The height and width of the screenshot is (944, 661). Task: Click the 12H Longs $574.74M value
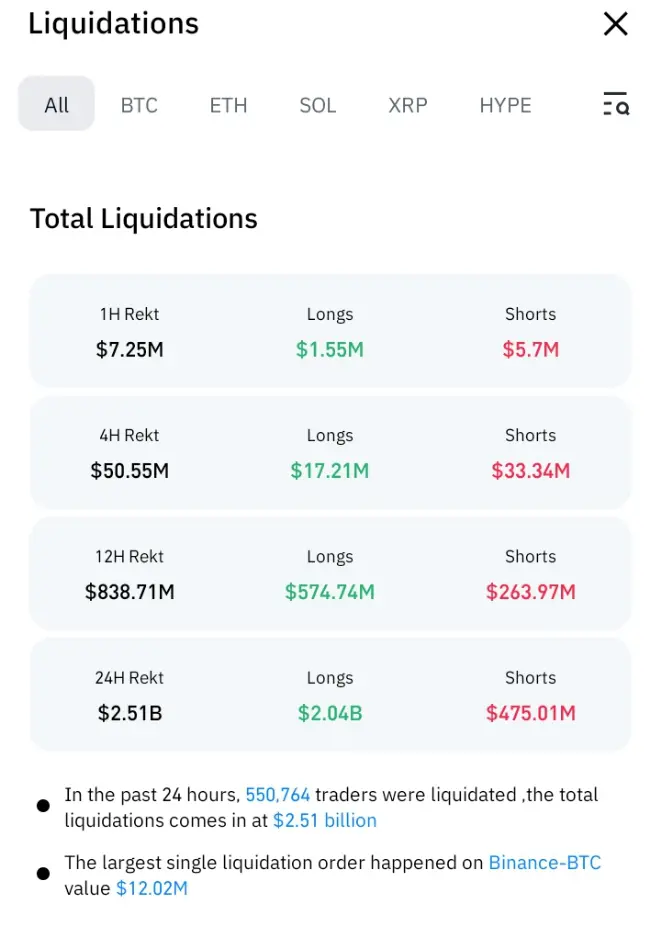[x=330, y=592]
